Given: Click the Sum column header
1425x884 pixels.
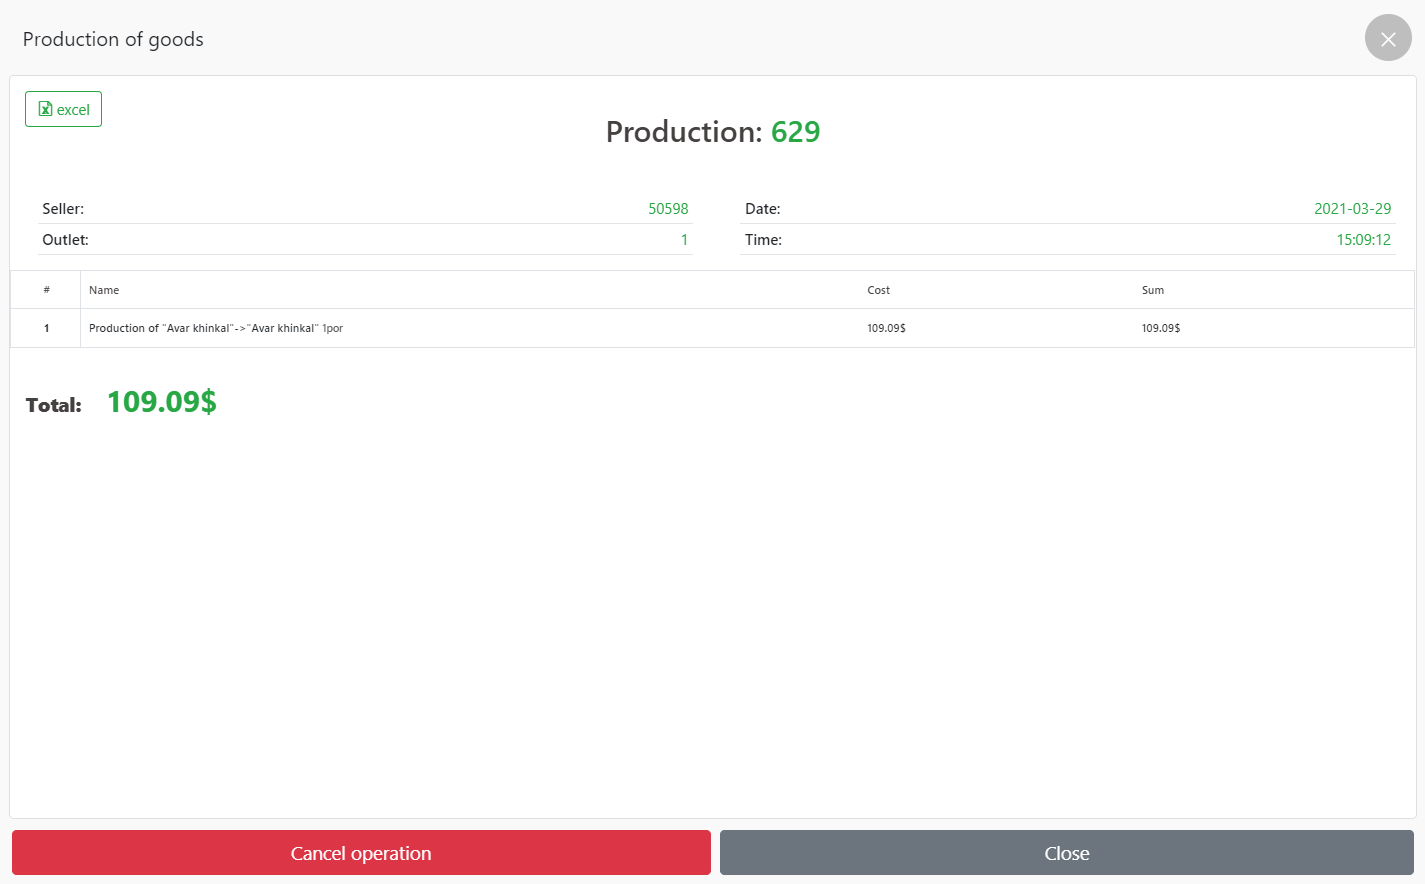Looking at the screenshot, I should pos(1152,290).
